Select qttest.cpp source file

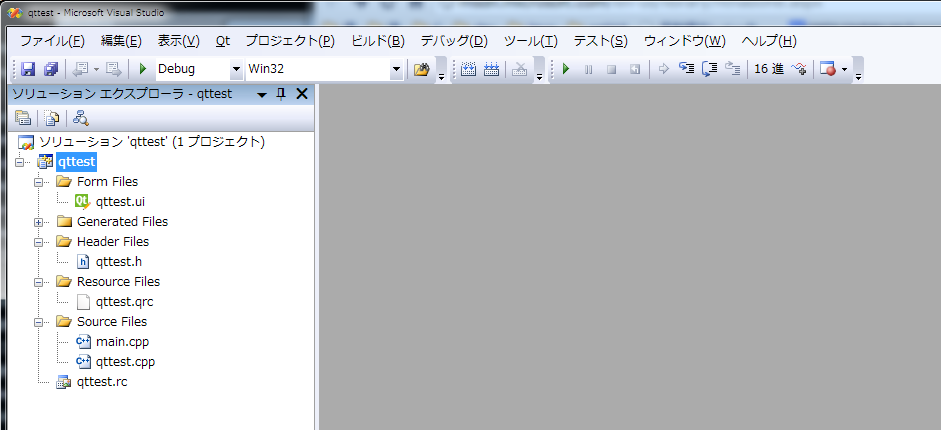[x=125, y=362]
